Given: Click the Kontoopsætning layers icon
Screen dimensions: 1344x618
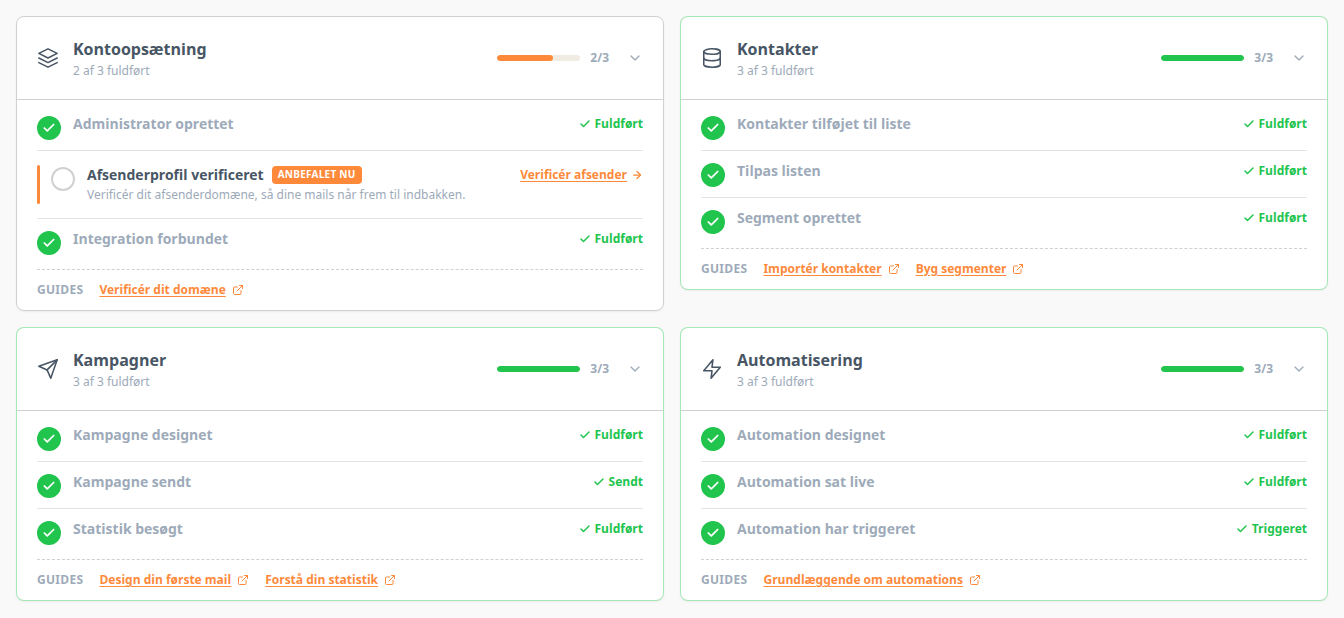Looking at the screenshot, I should (48, 58).
